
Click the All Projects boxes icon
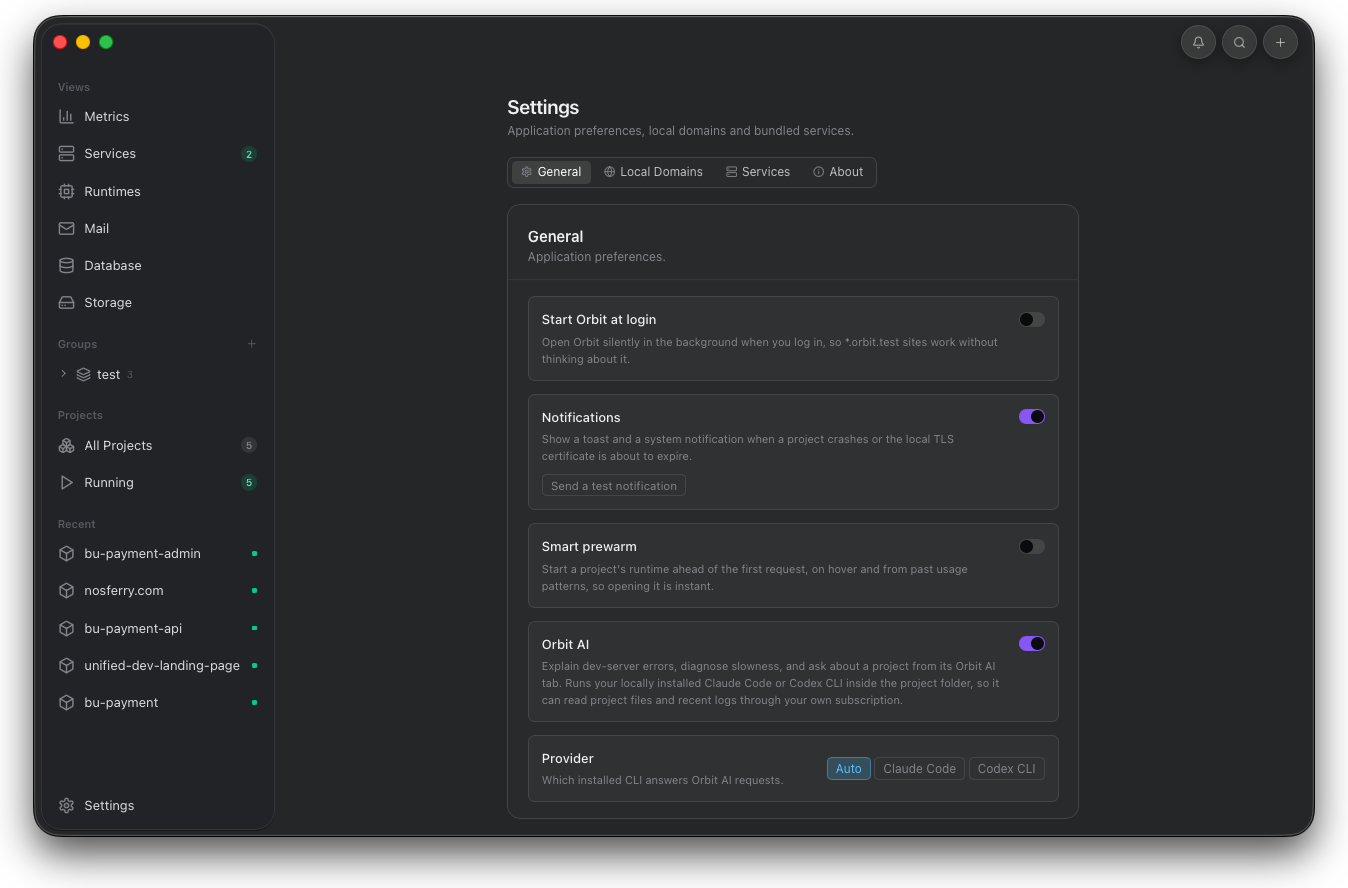pos(66,445)
